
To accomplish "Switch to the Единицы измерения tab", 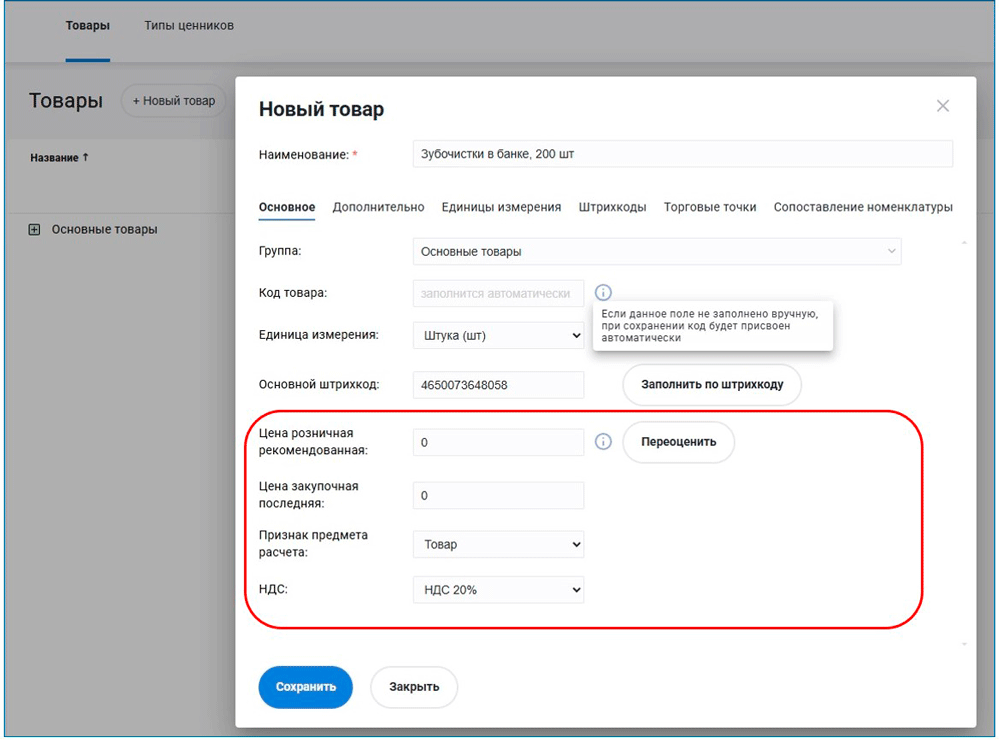I will [x=501, y=207].
